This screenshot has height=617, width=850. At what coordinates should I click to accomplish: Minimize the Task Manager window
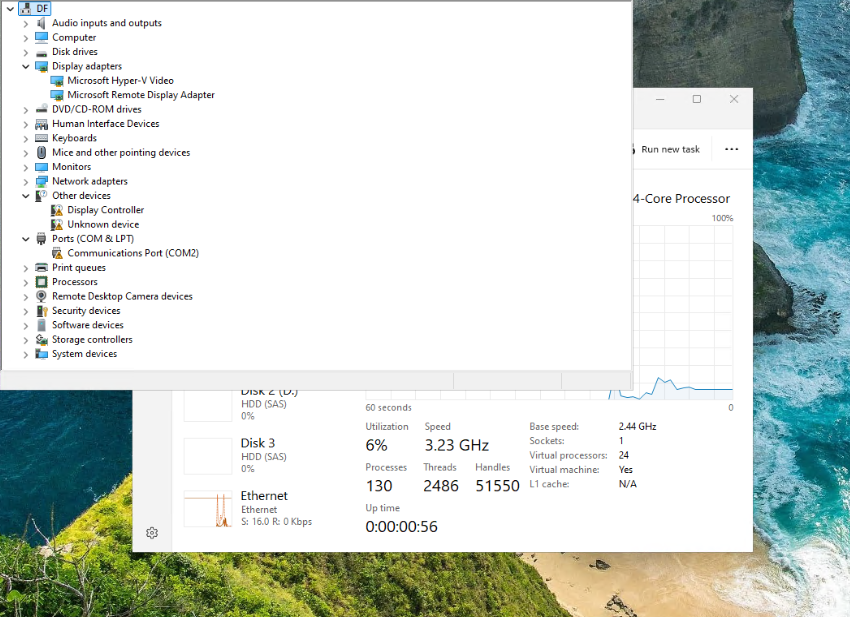pyautogui.click(x=660, y=99)
